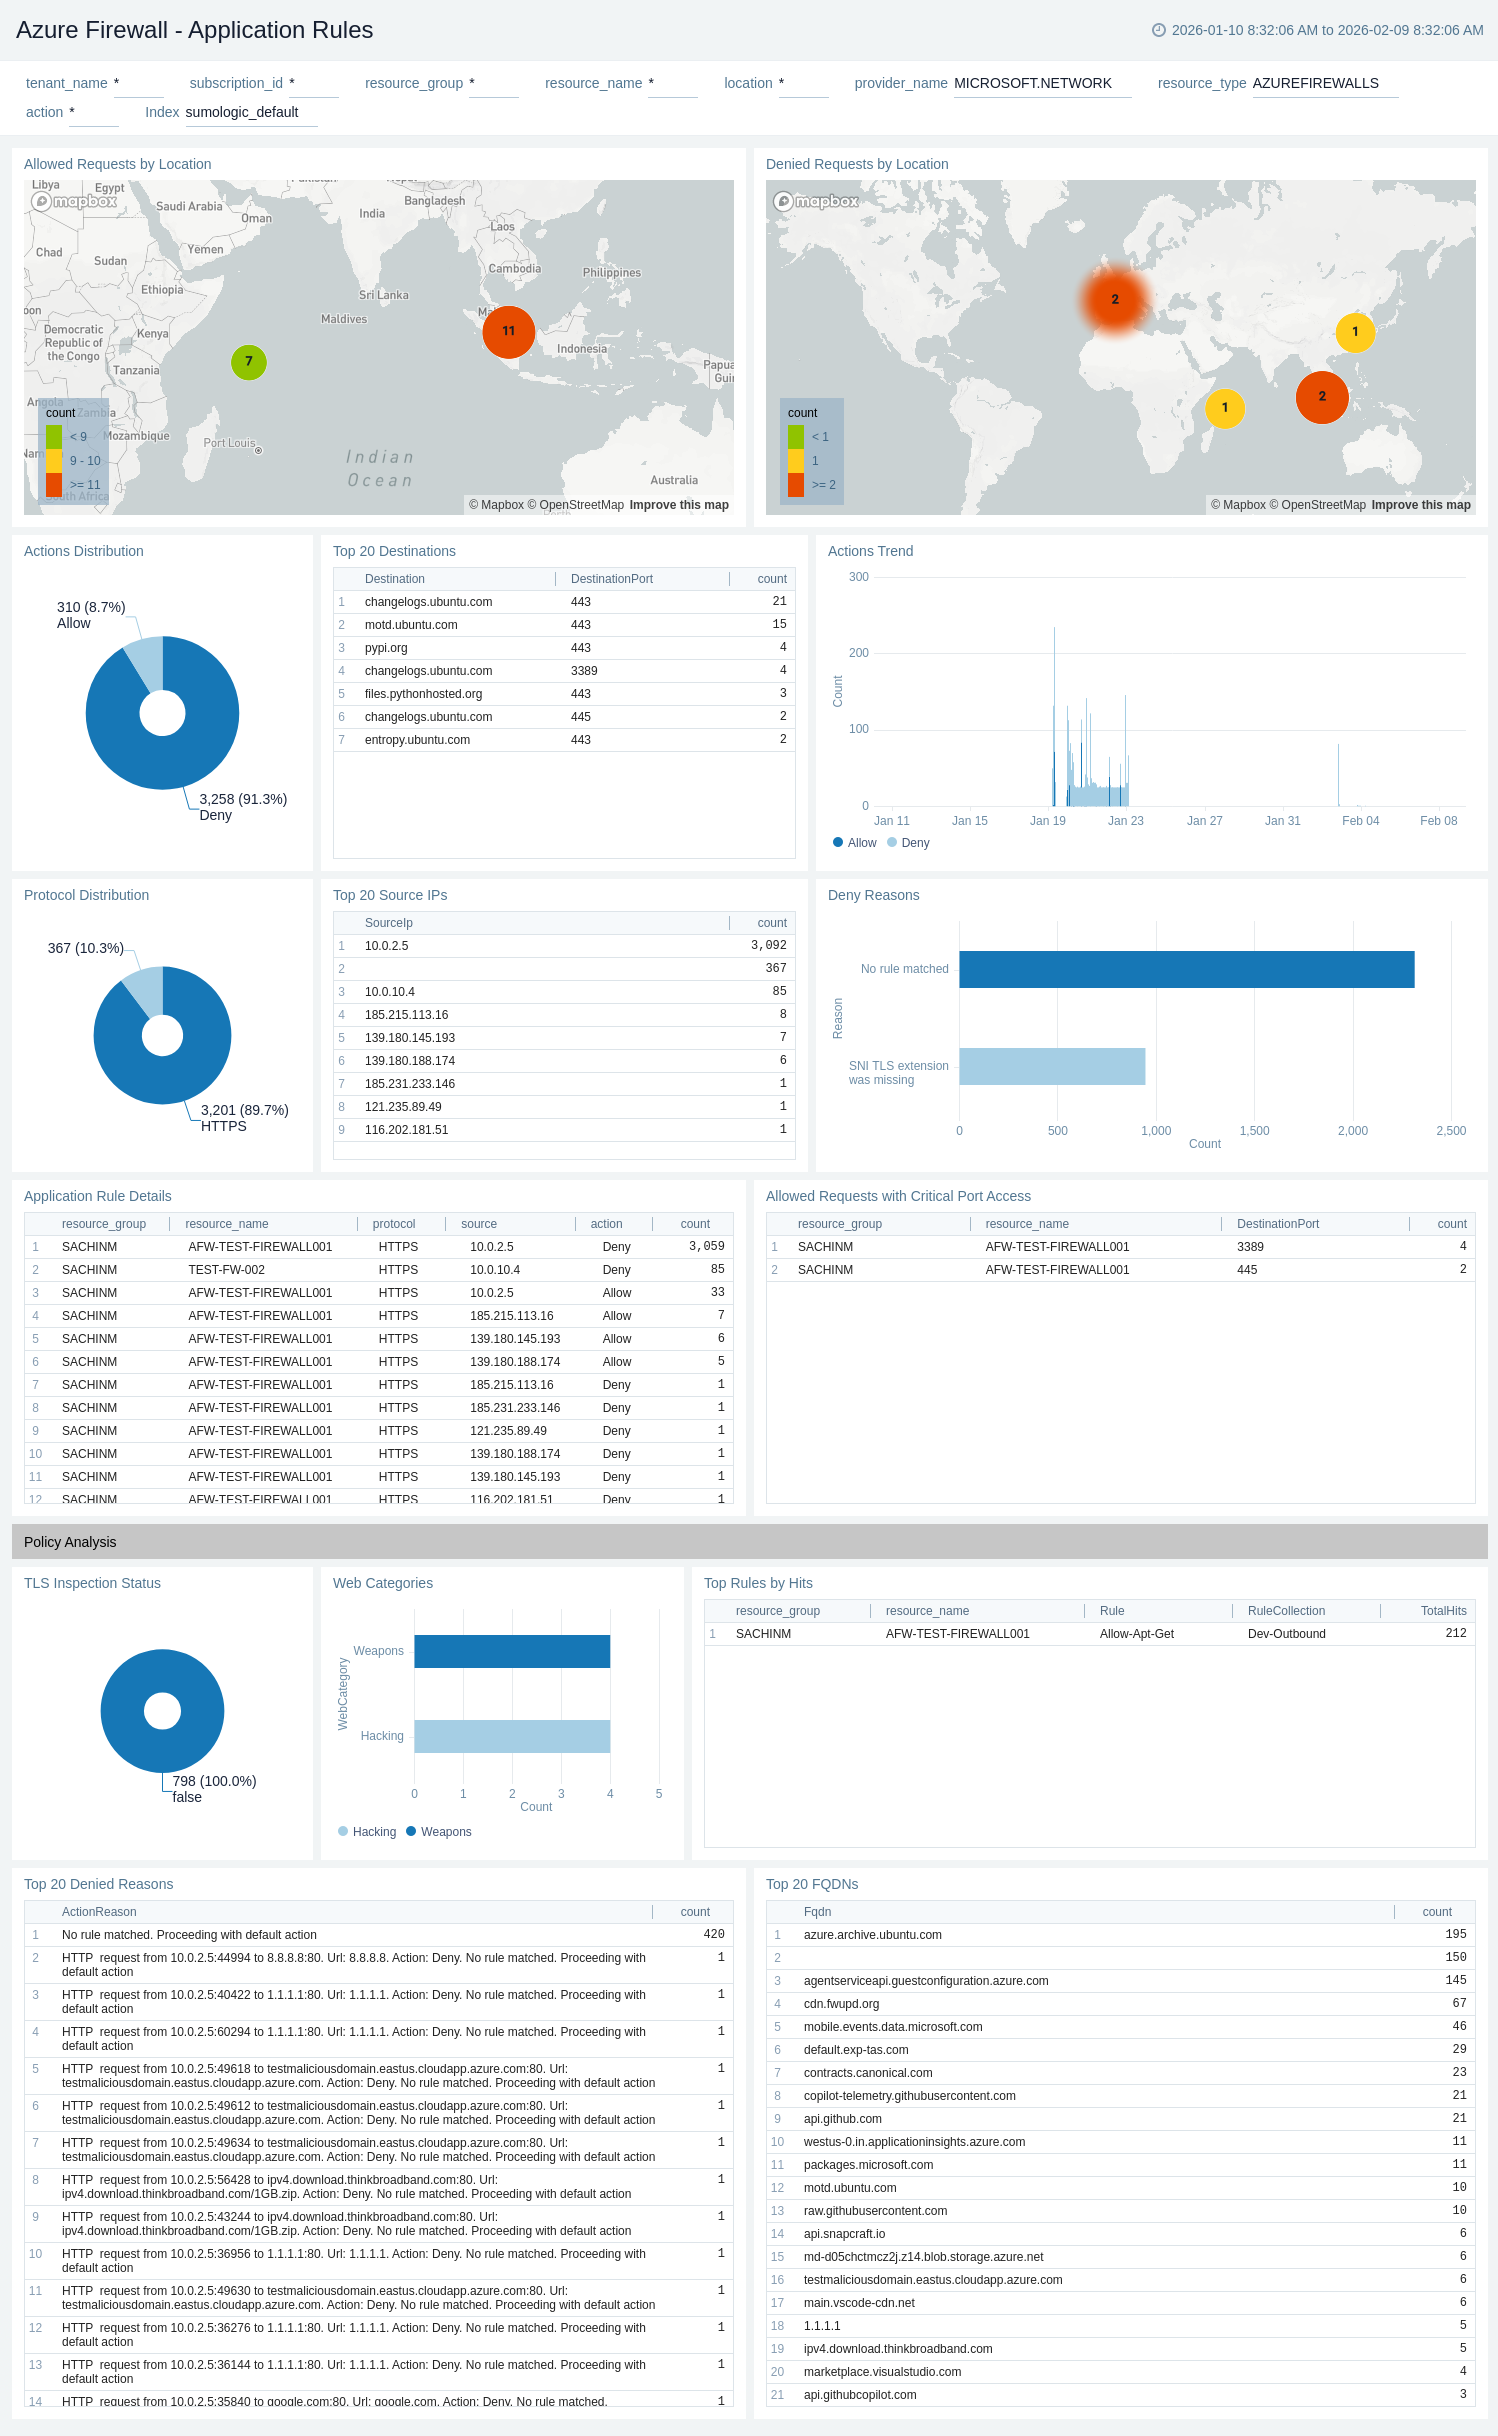Image resolution: width=1498 pixels, height=2436 pixels.
Task: Click Improve this map link on Denied map
Action: click(x=1420, y=505)
